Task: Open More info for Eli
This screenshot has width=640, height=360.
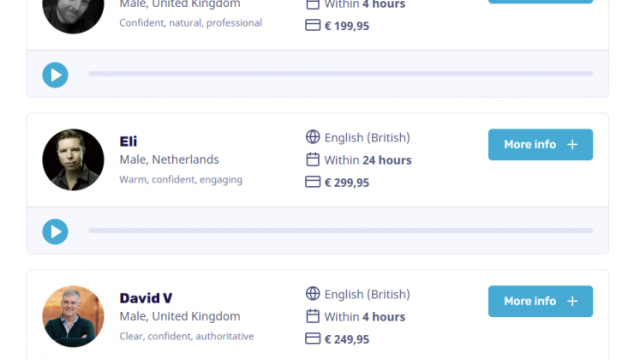Action: pos(540,144)
